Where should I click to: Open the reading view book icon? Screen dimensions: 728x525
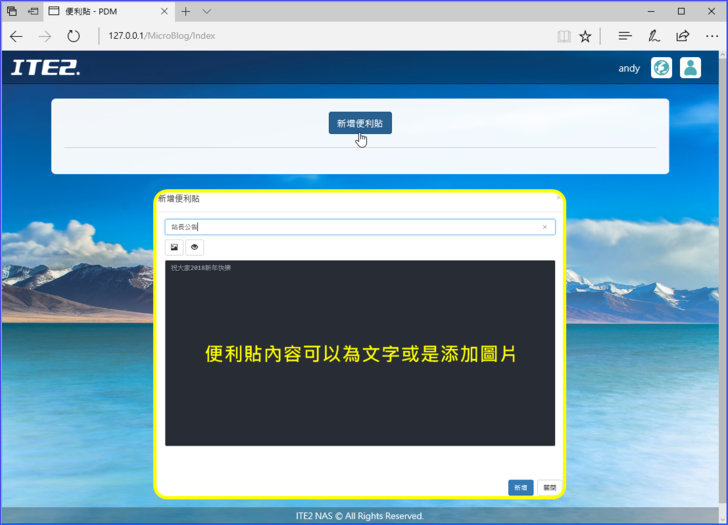[564, 36]
